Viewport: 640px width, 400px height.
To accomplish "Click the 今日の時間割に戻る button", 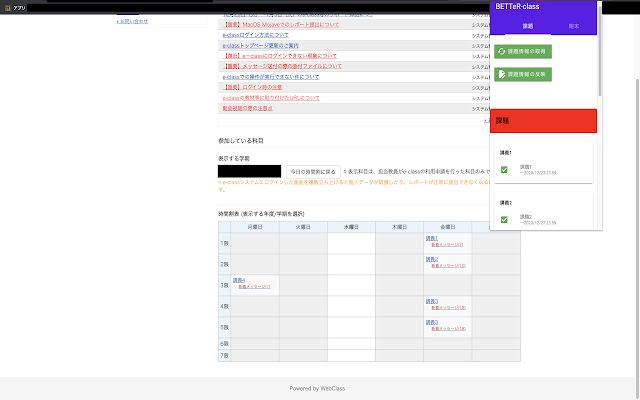I will pos(313,172).
